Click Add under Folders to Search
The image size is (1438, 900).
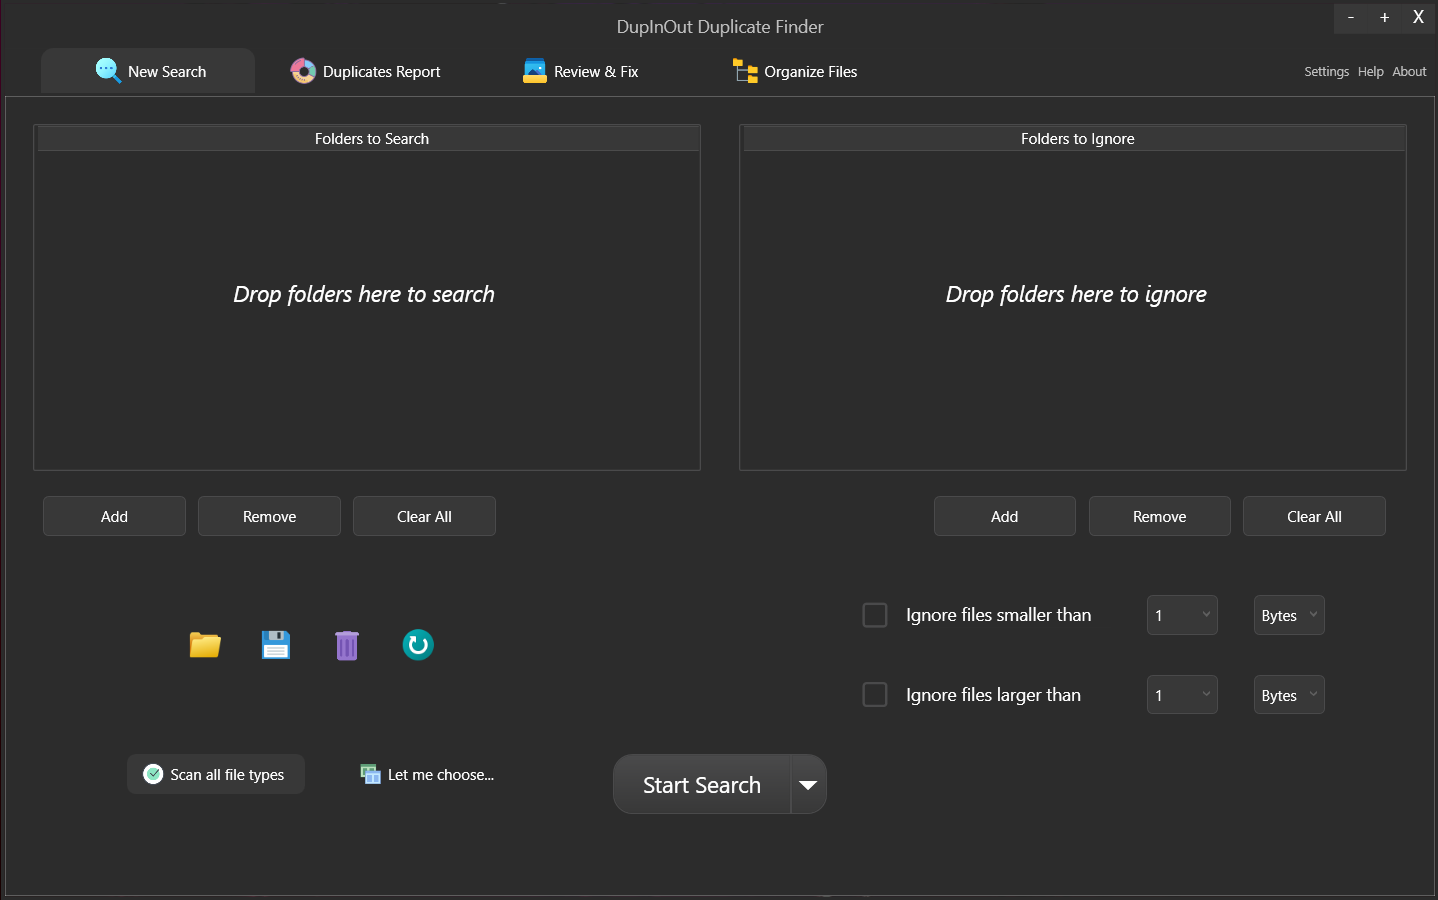click(x=114, y=516)
